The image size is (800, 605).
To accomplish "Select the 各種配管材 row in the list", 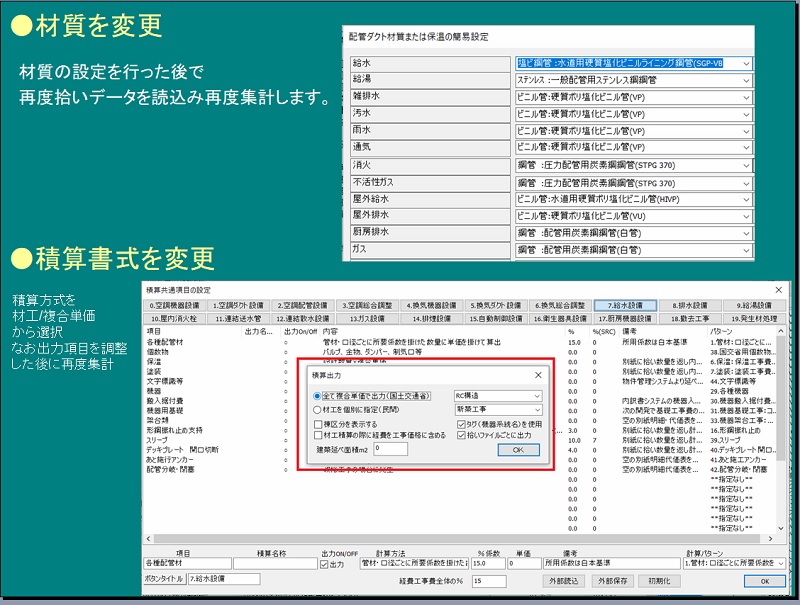I will point(459,342).
